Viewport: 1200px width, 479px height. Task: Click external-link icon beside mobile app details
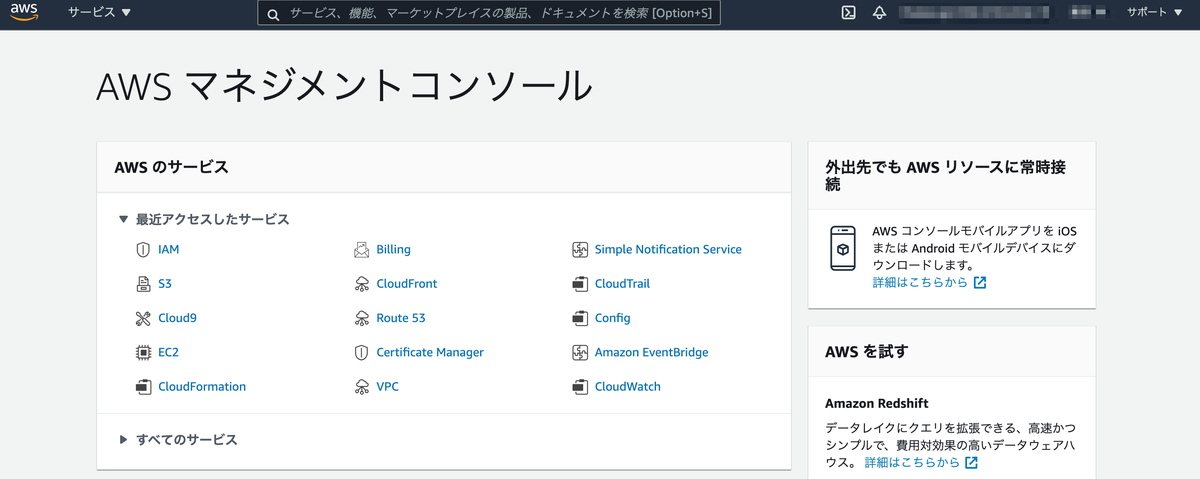pos(980,283)
